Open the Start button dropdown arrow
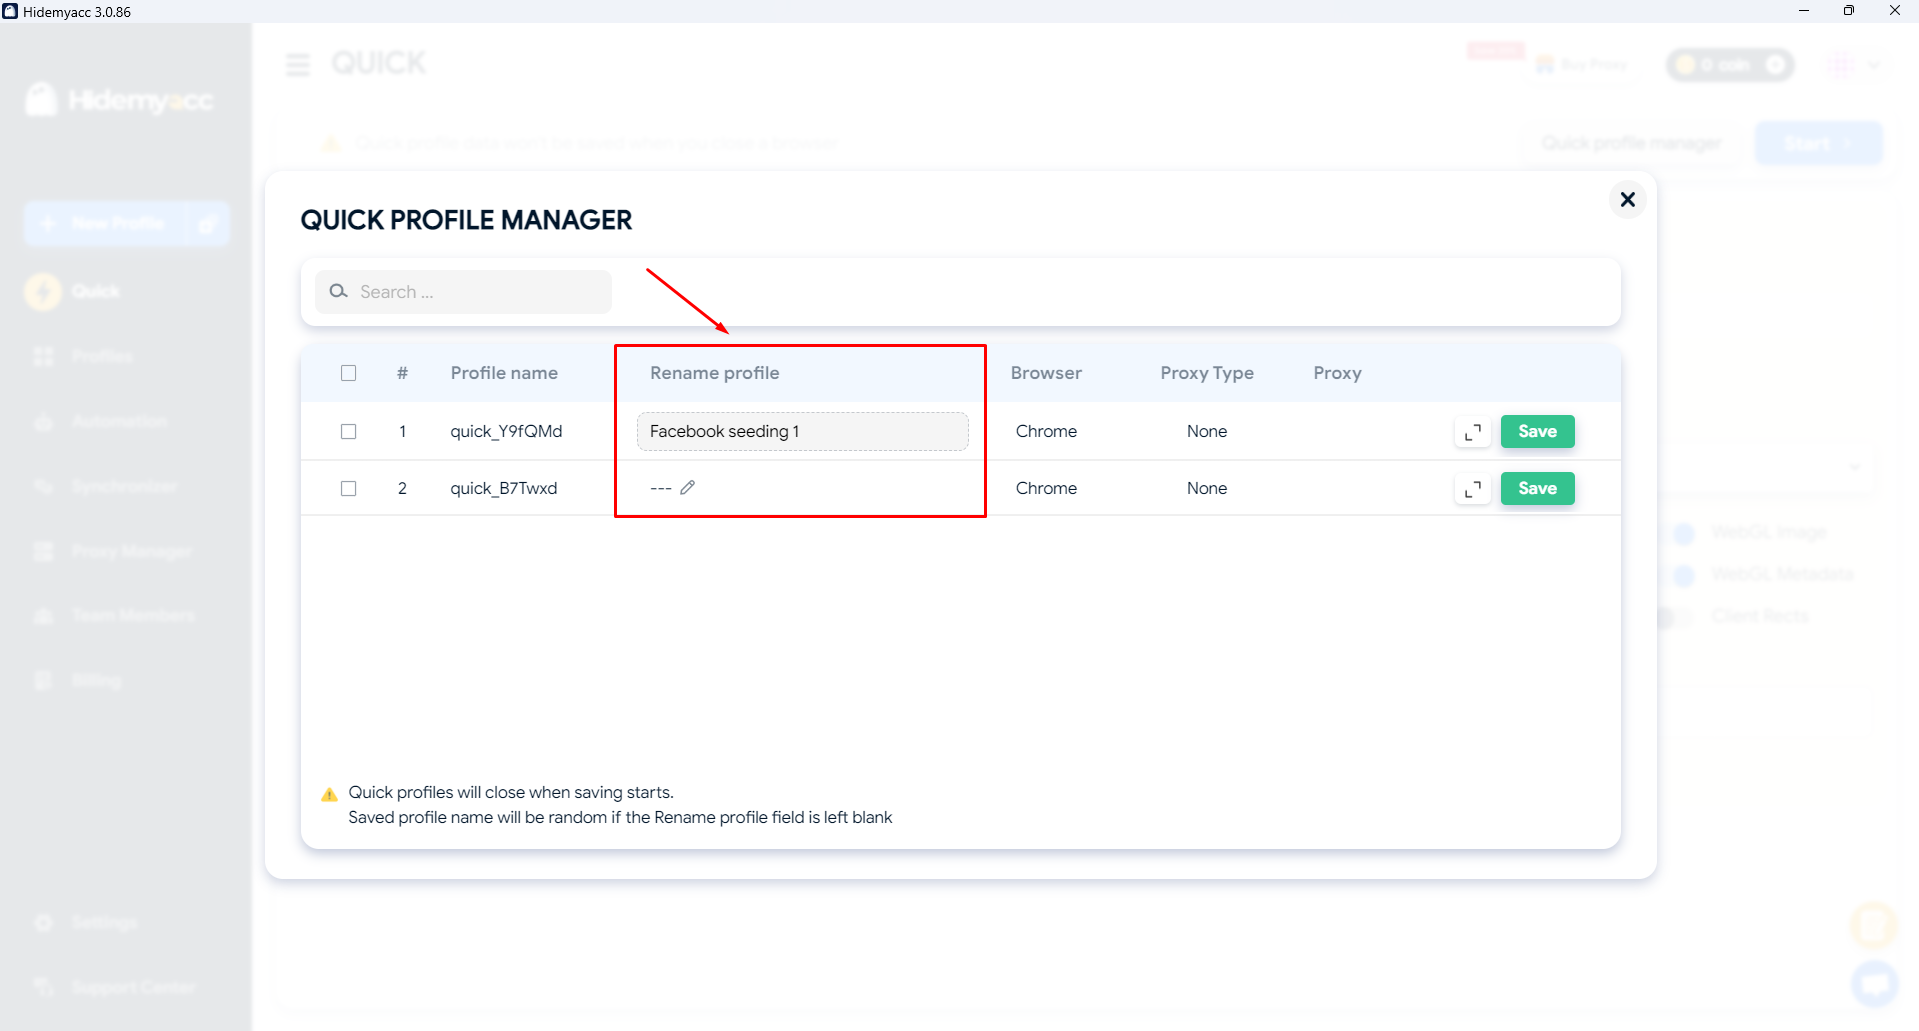 1849,144
